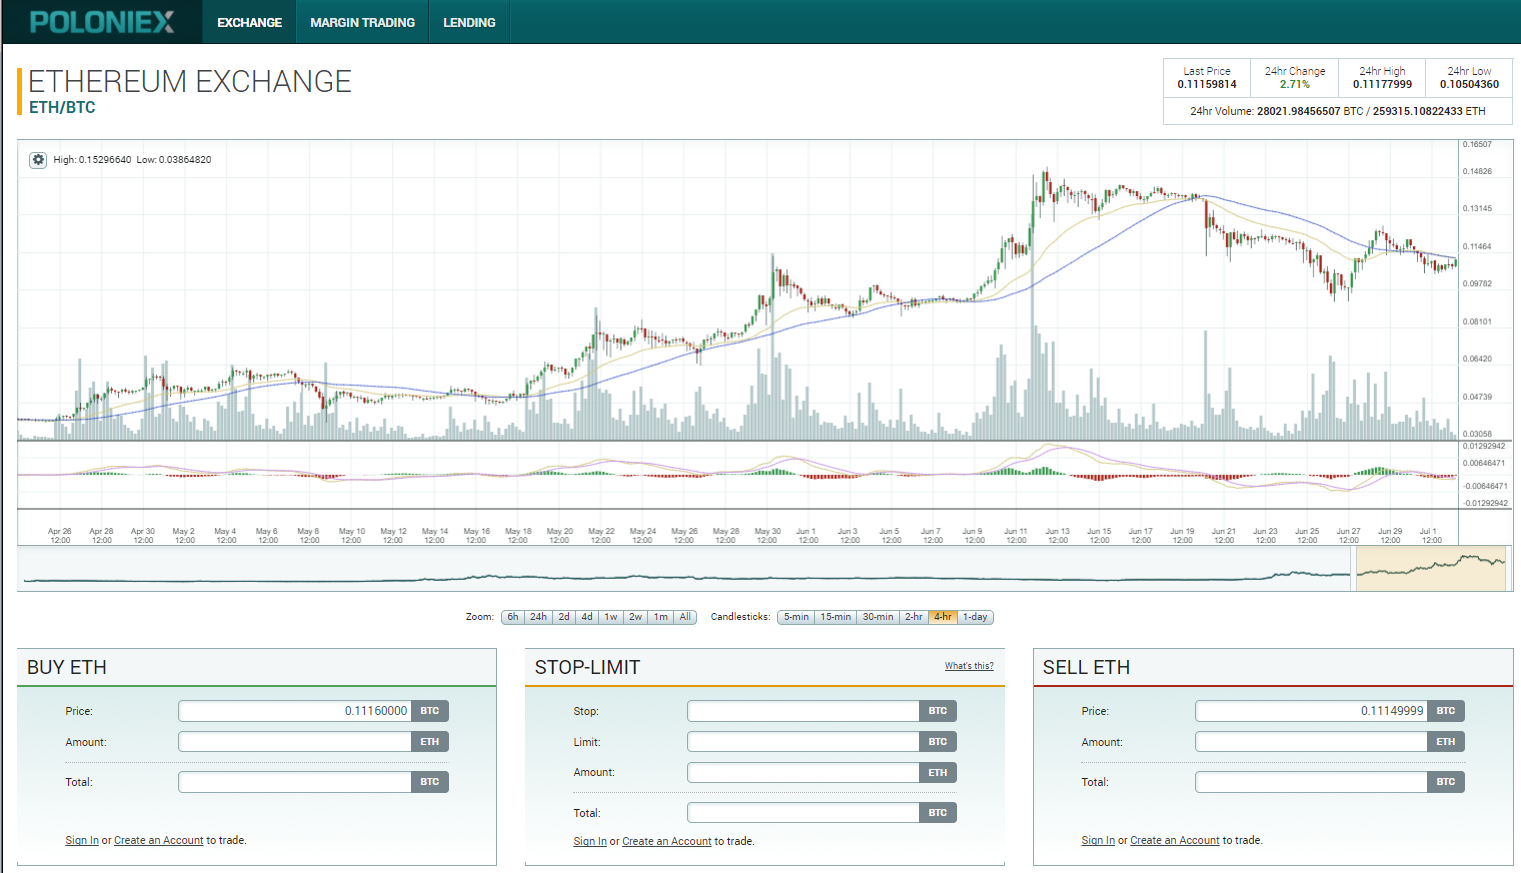Image resolution: width=1521 pixels, height=873 pixels.
Task: Go to the Lending tab
Action: tap(469, 22)
